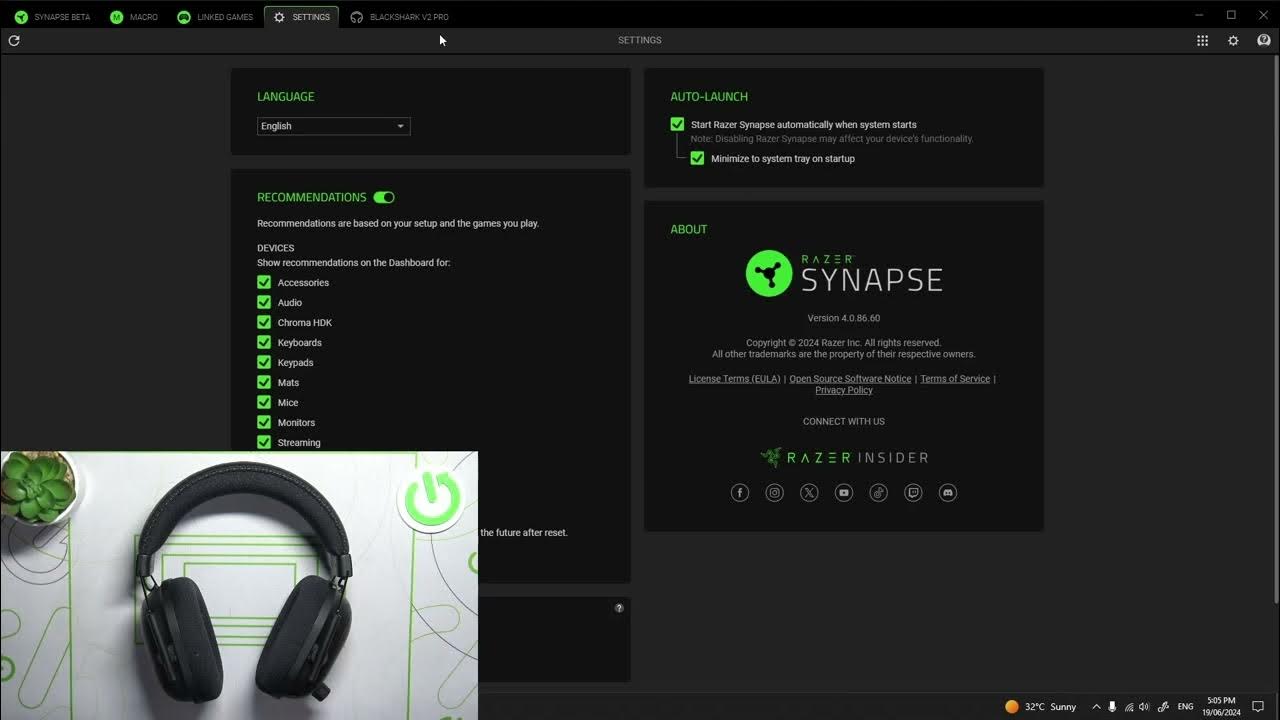Image resolution: width=1280 pixels, height=720 pixels.
Task: Open the Language dropdown showing English
Action: 333,126
